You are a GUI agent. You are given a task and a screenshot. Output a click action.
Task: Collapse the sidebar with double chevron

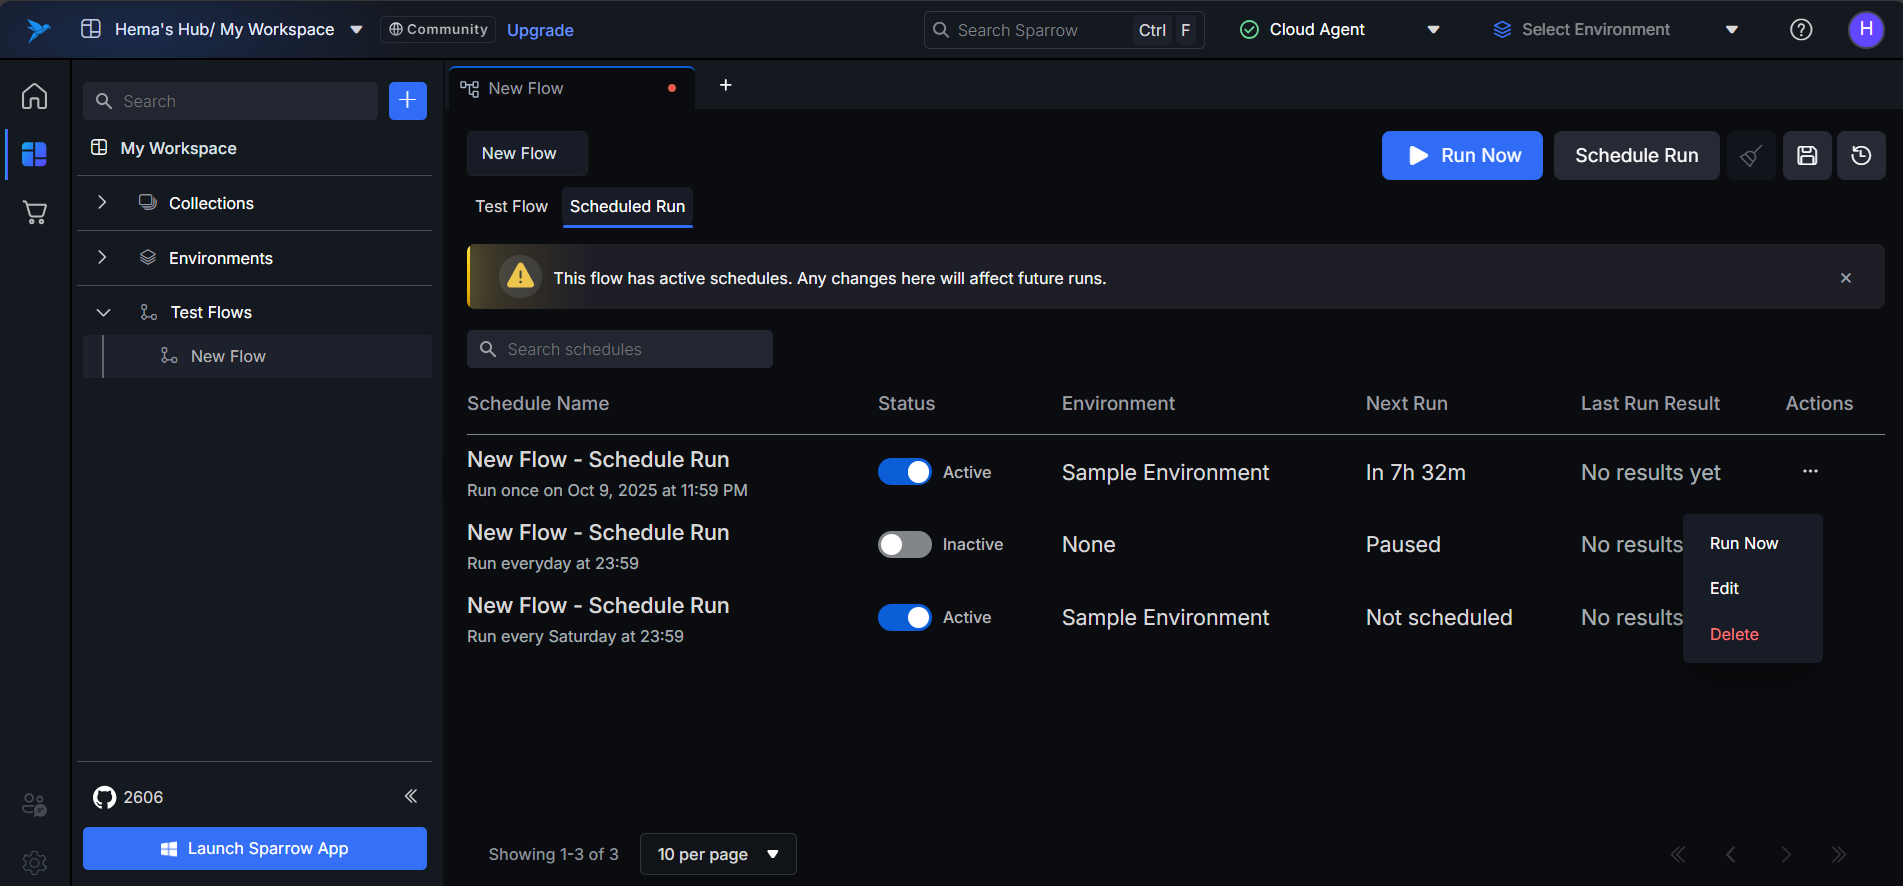[x=410, y=796]
